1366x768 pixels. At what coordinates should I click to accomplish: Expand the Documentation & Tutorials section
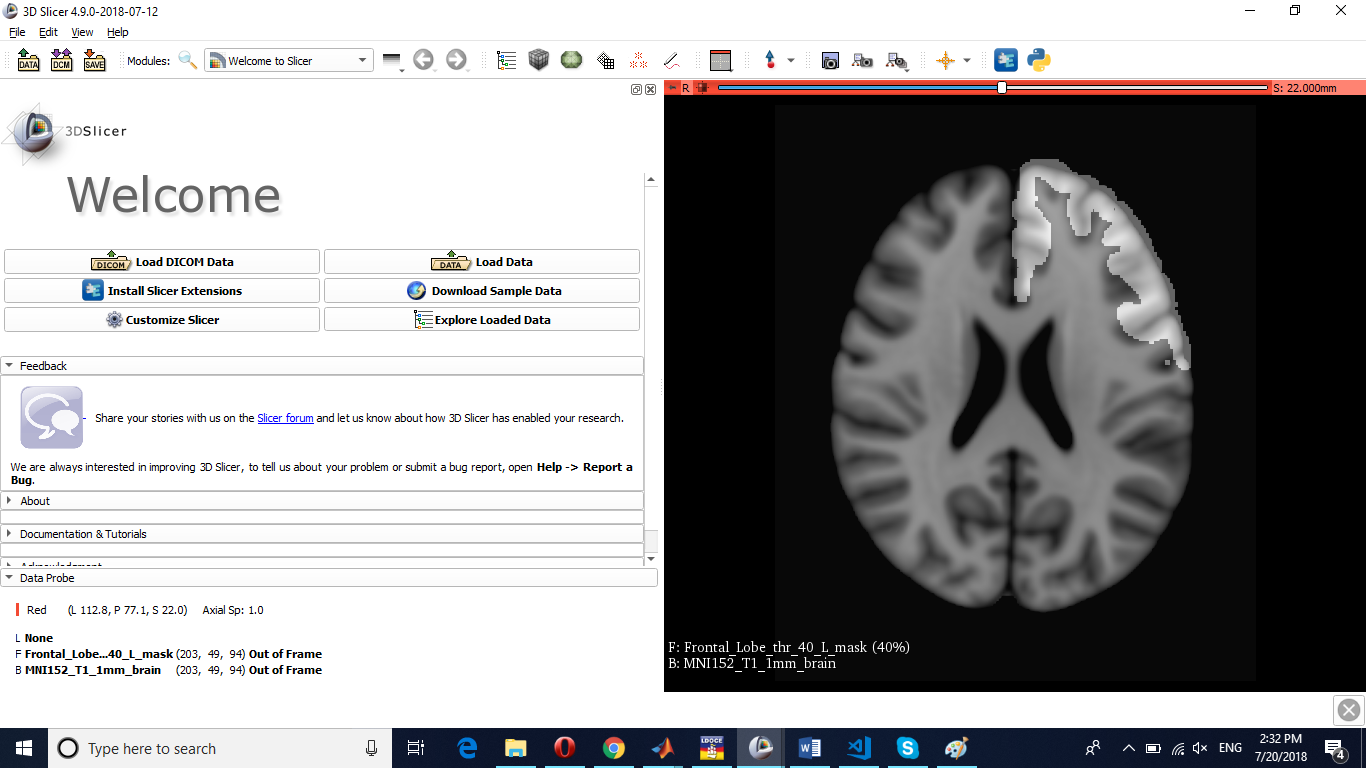(x=82, y=534)
